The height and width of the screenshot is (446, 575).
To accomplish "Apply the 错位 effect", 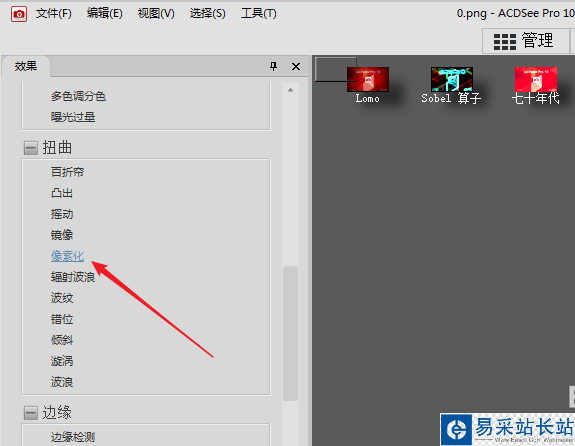I will tap(62, 319).
